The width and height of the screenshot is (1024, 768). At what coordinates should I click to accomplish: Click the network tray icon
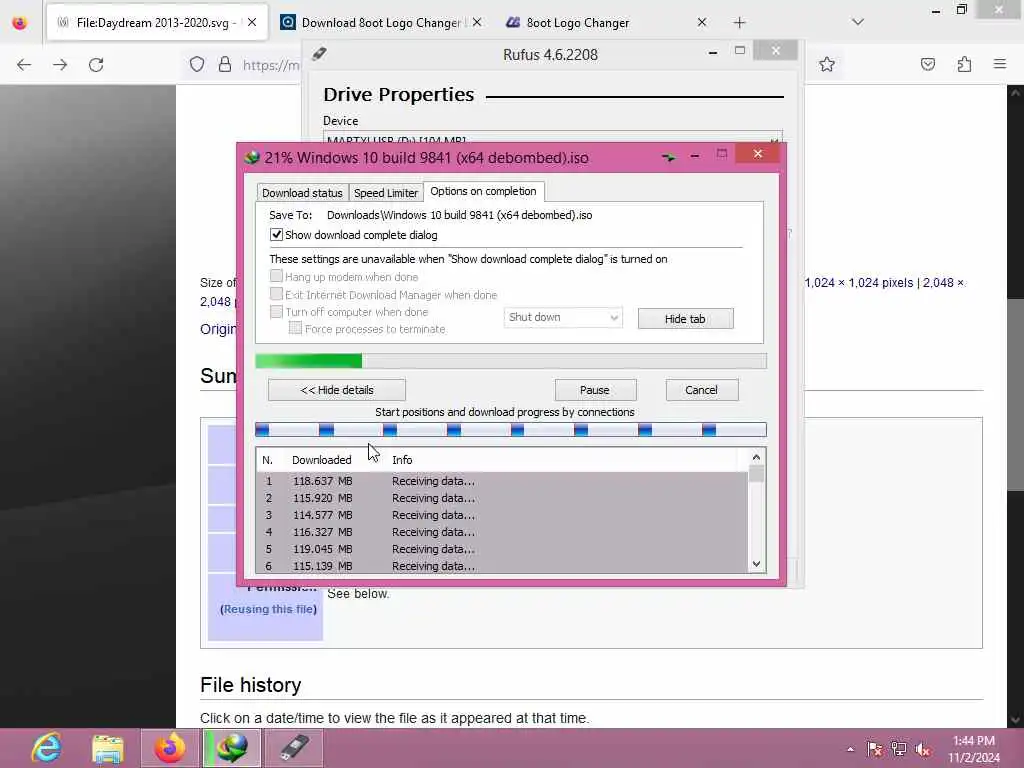[899, 749]
